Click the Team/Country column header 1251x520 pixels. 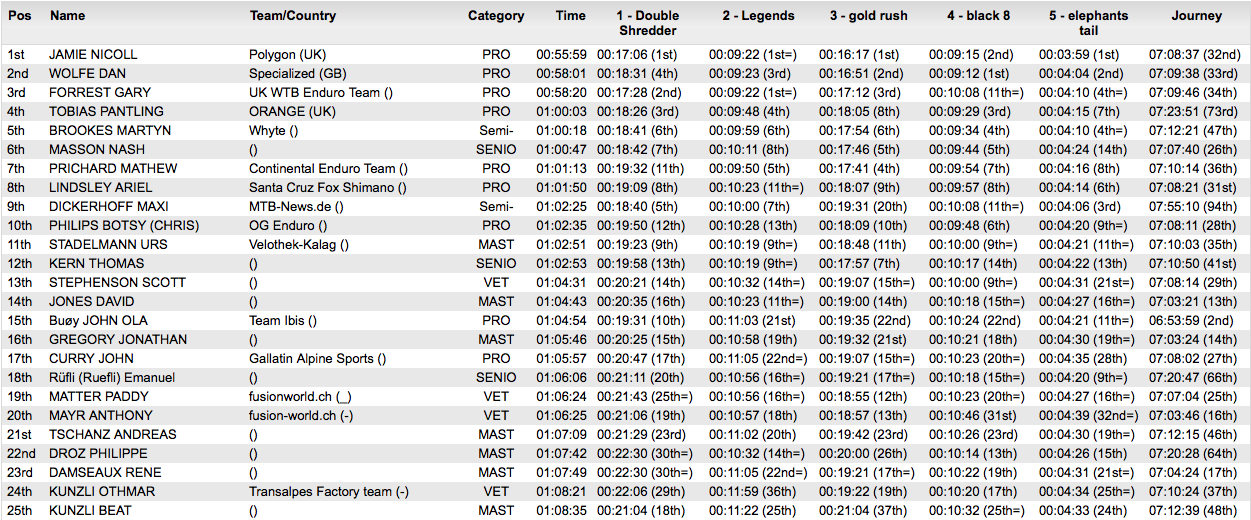[292, 16]
